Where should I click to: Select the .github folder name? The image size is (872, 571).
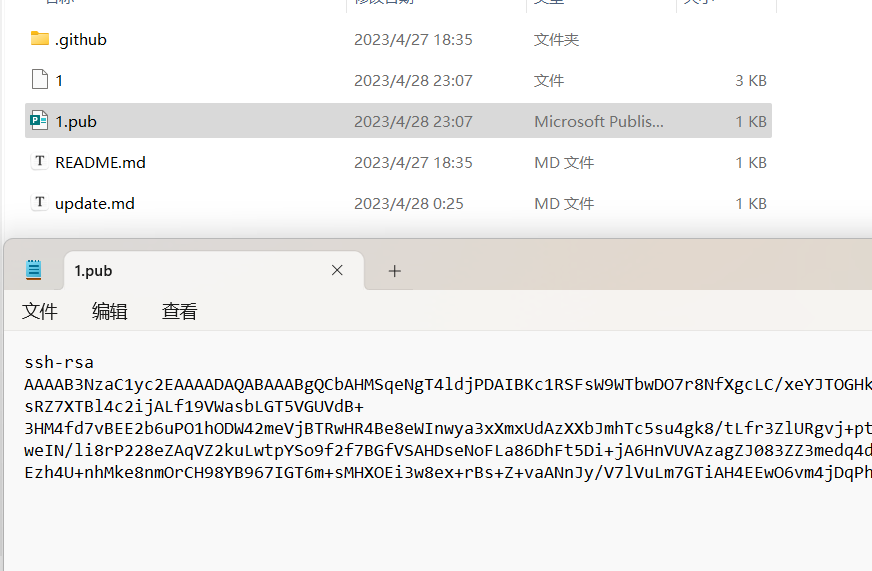81,40
